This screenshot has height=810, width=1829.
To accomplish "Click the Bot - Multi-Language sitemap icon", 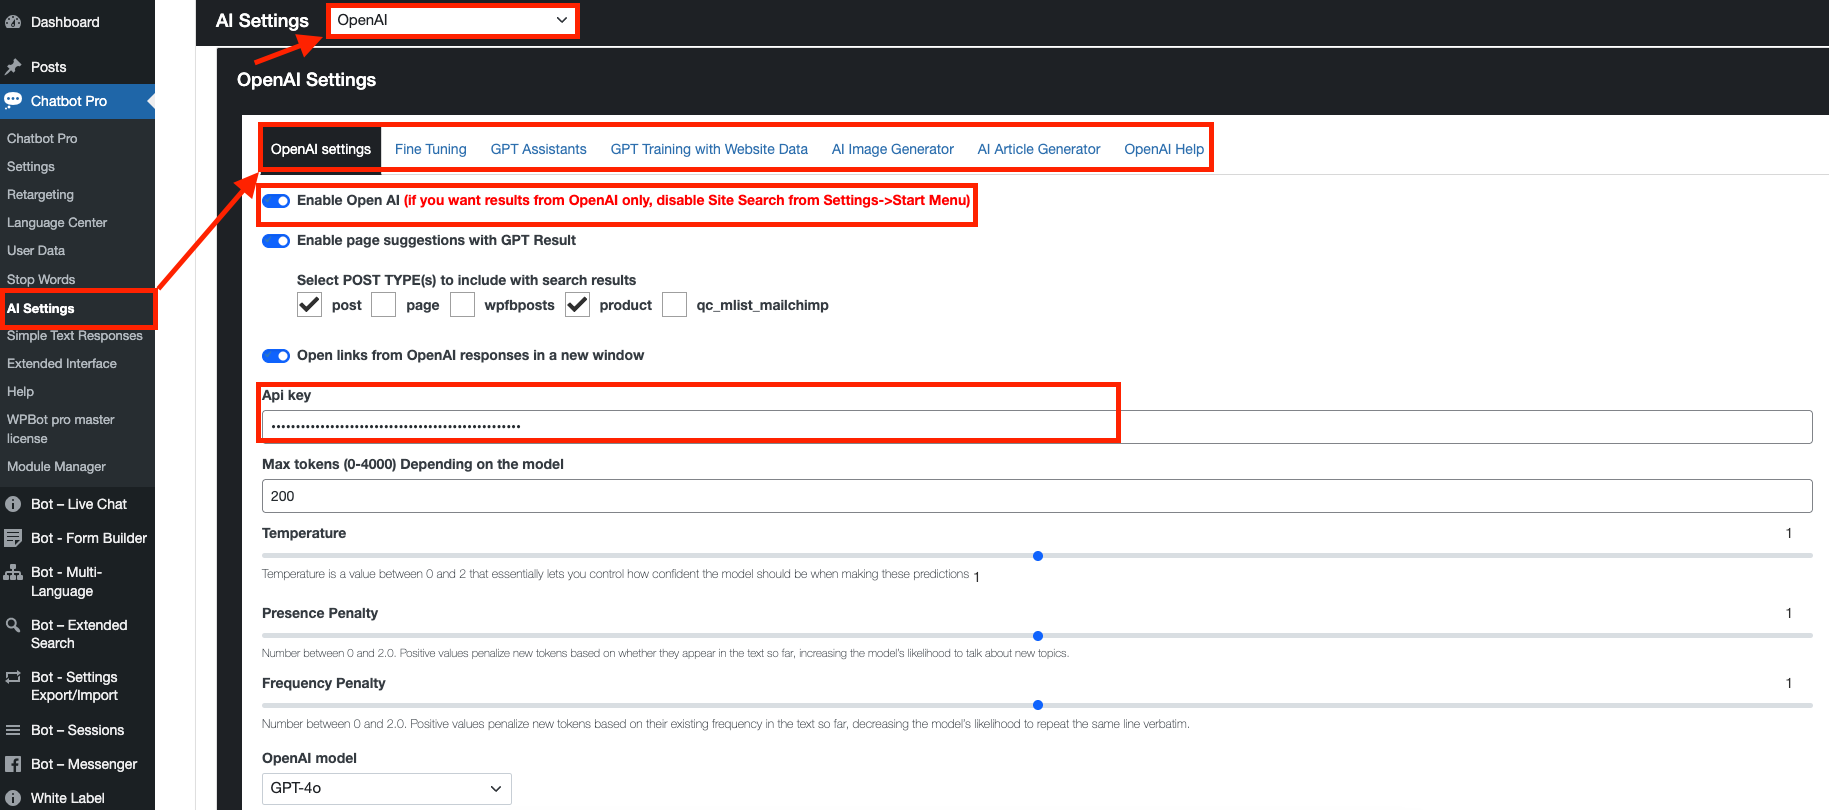I will tap(13, 573).
